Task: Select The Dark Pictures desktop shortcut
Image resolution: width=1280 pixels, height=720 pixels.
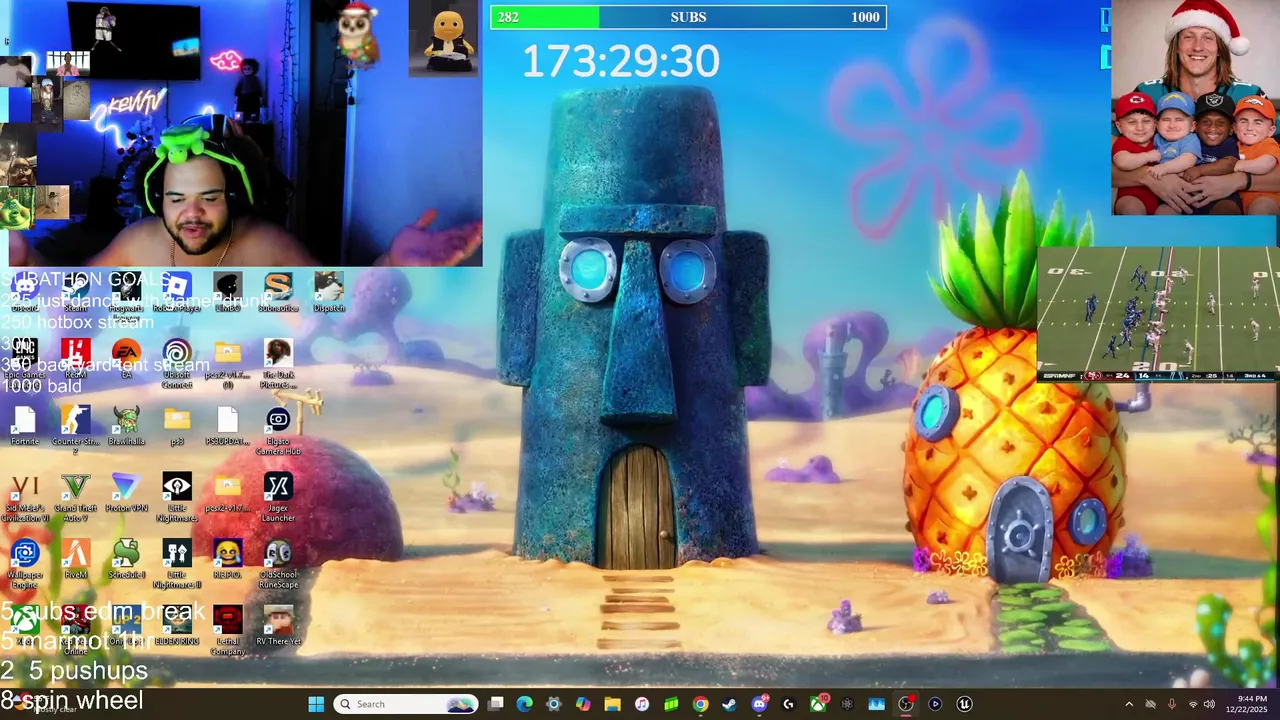Action: point(278,365)
